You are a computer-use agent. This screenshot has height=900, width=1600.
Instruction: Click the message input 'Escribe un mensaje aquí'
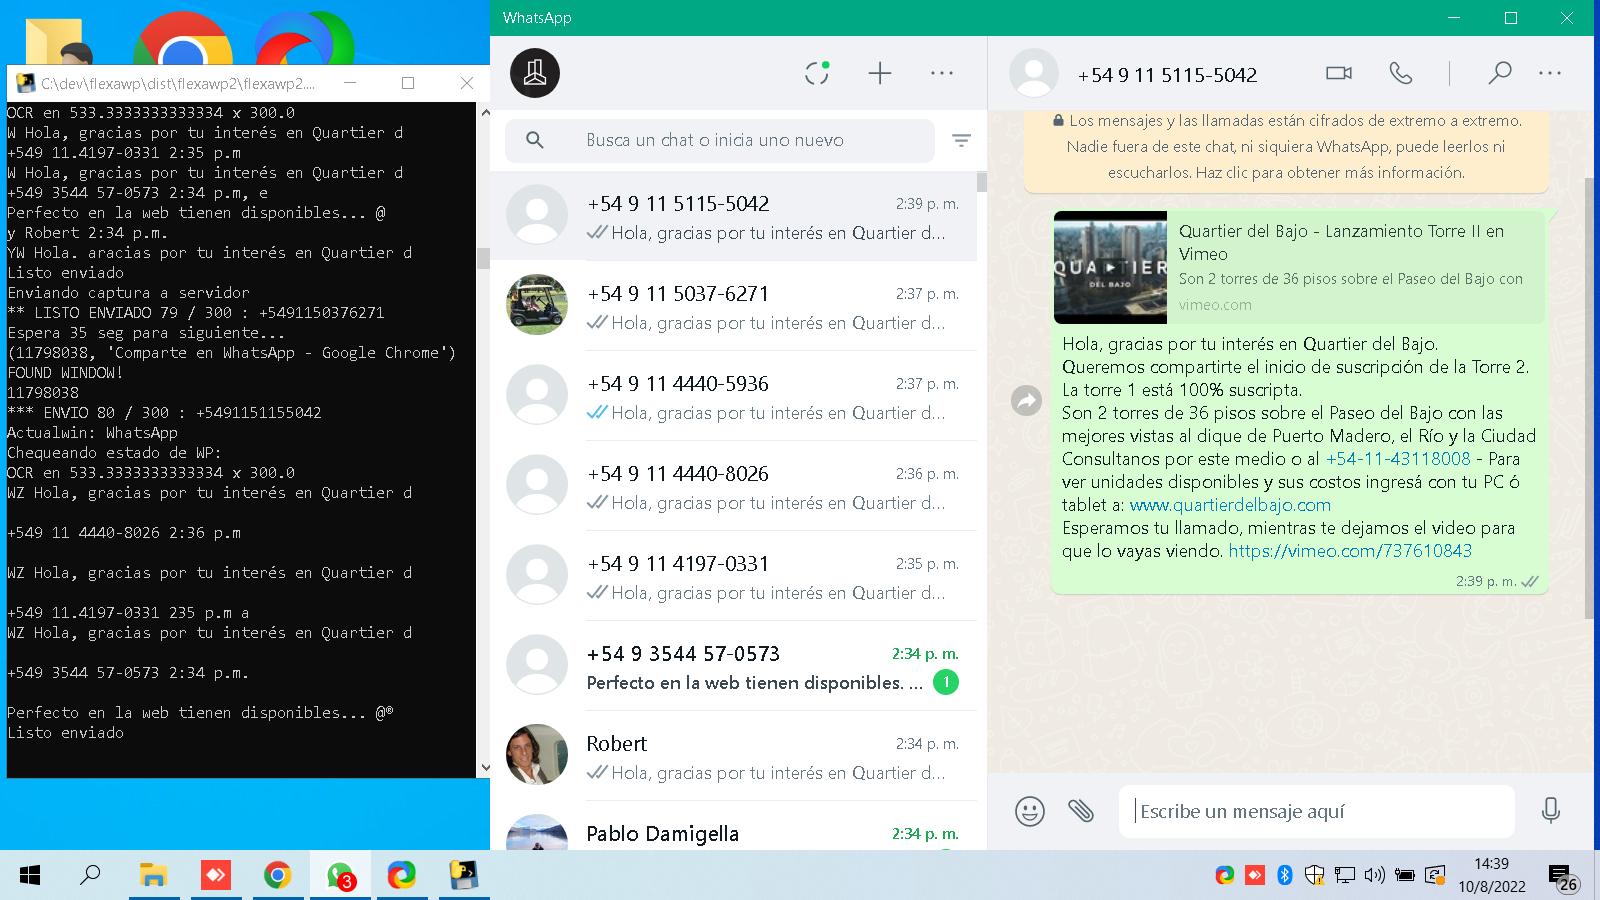[1316, 811]
